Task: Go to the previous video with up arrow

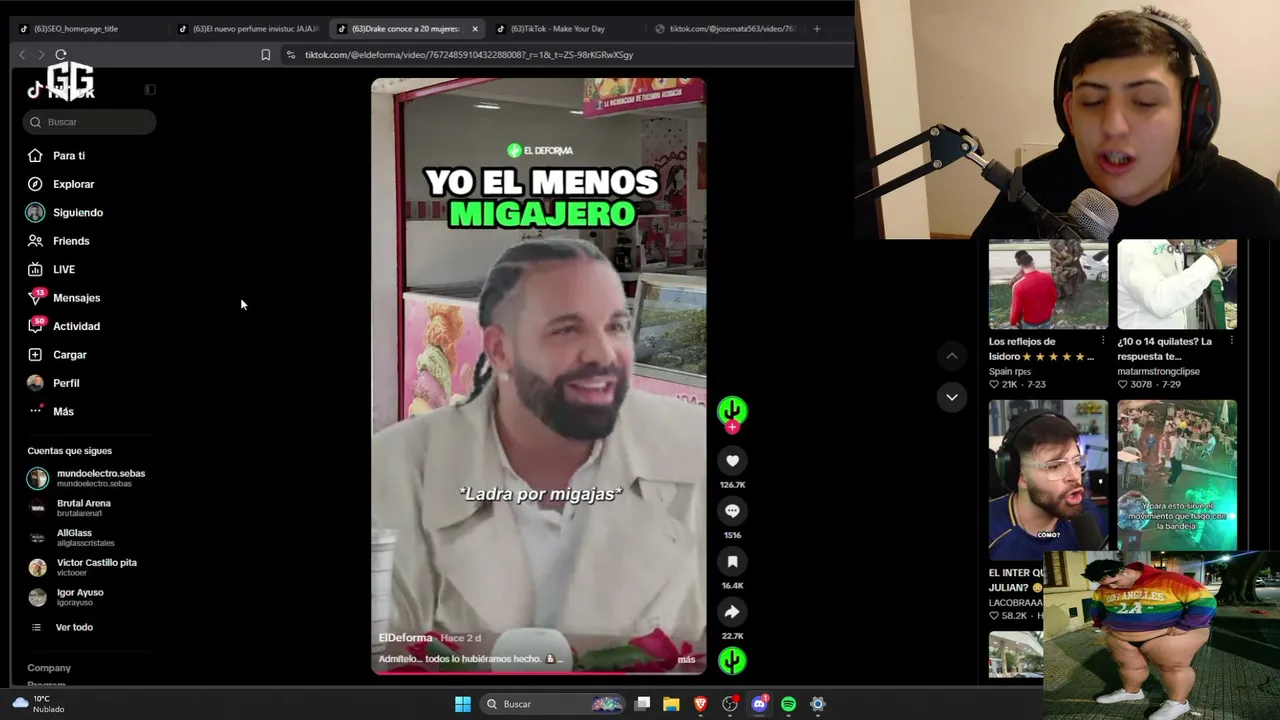Action: [952, 356]
